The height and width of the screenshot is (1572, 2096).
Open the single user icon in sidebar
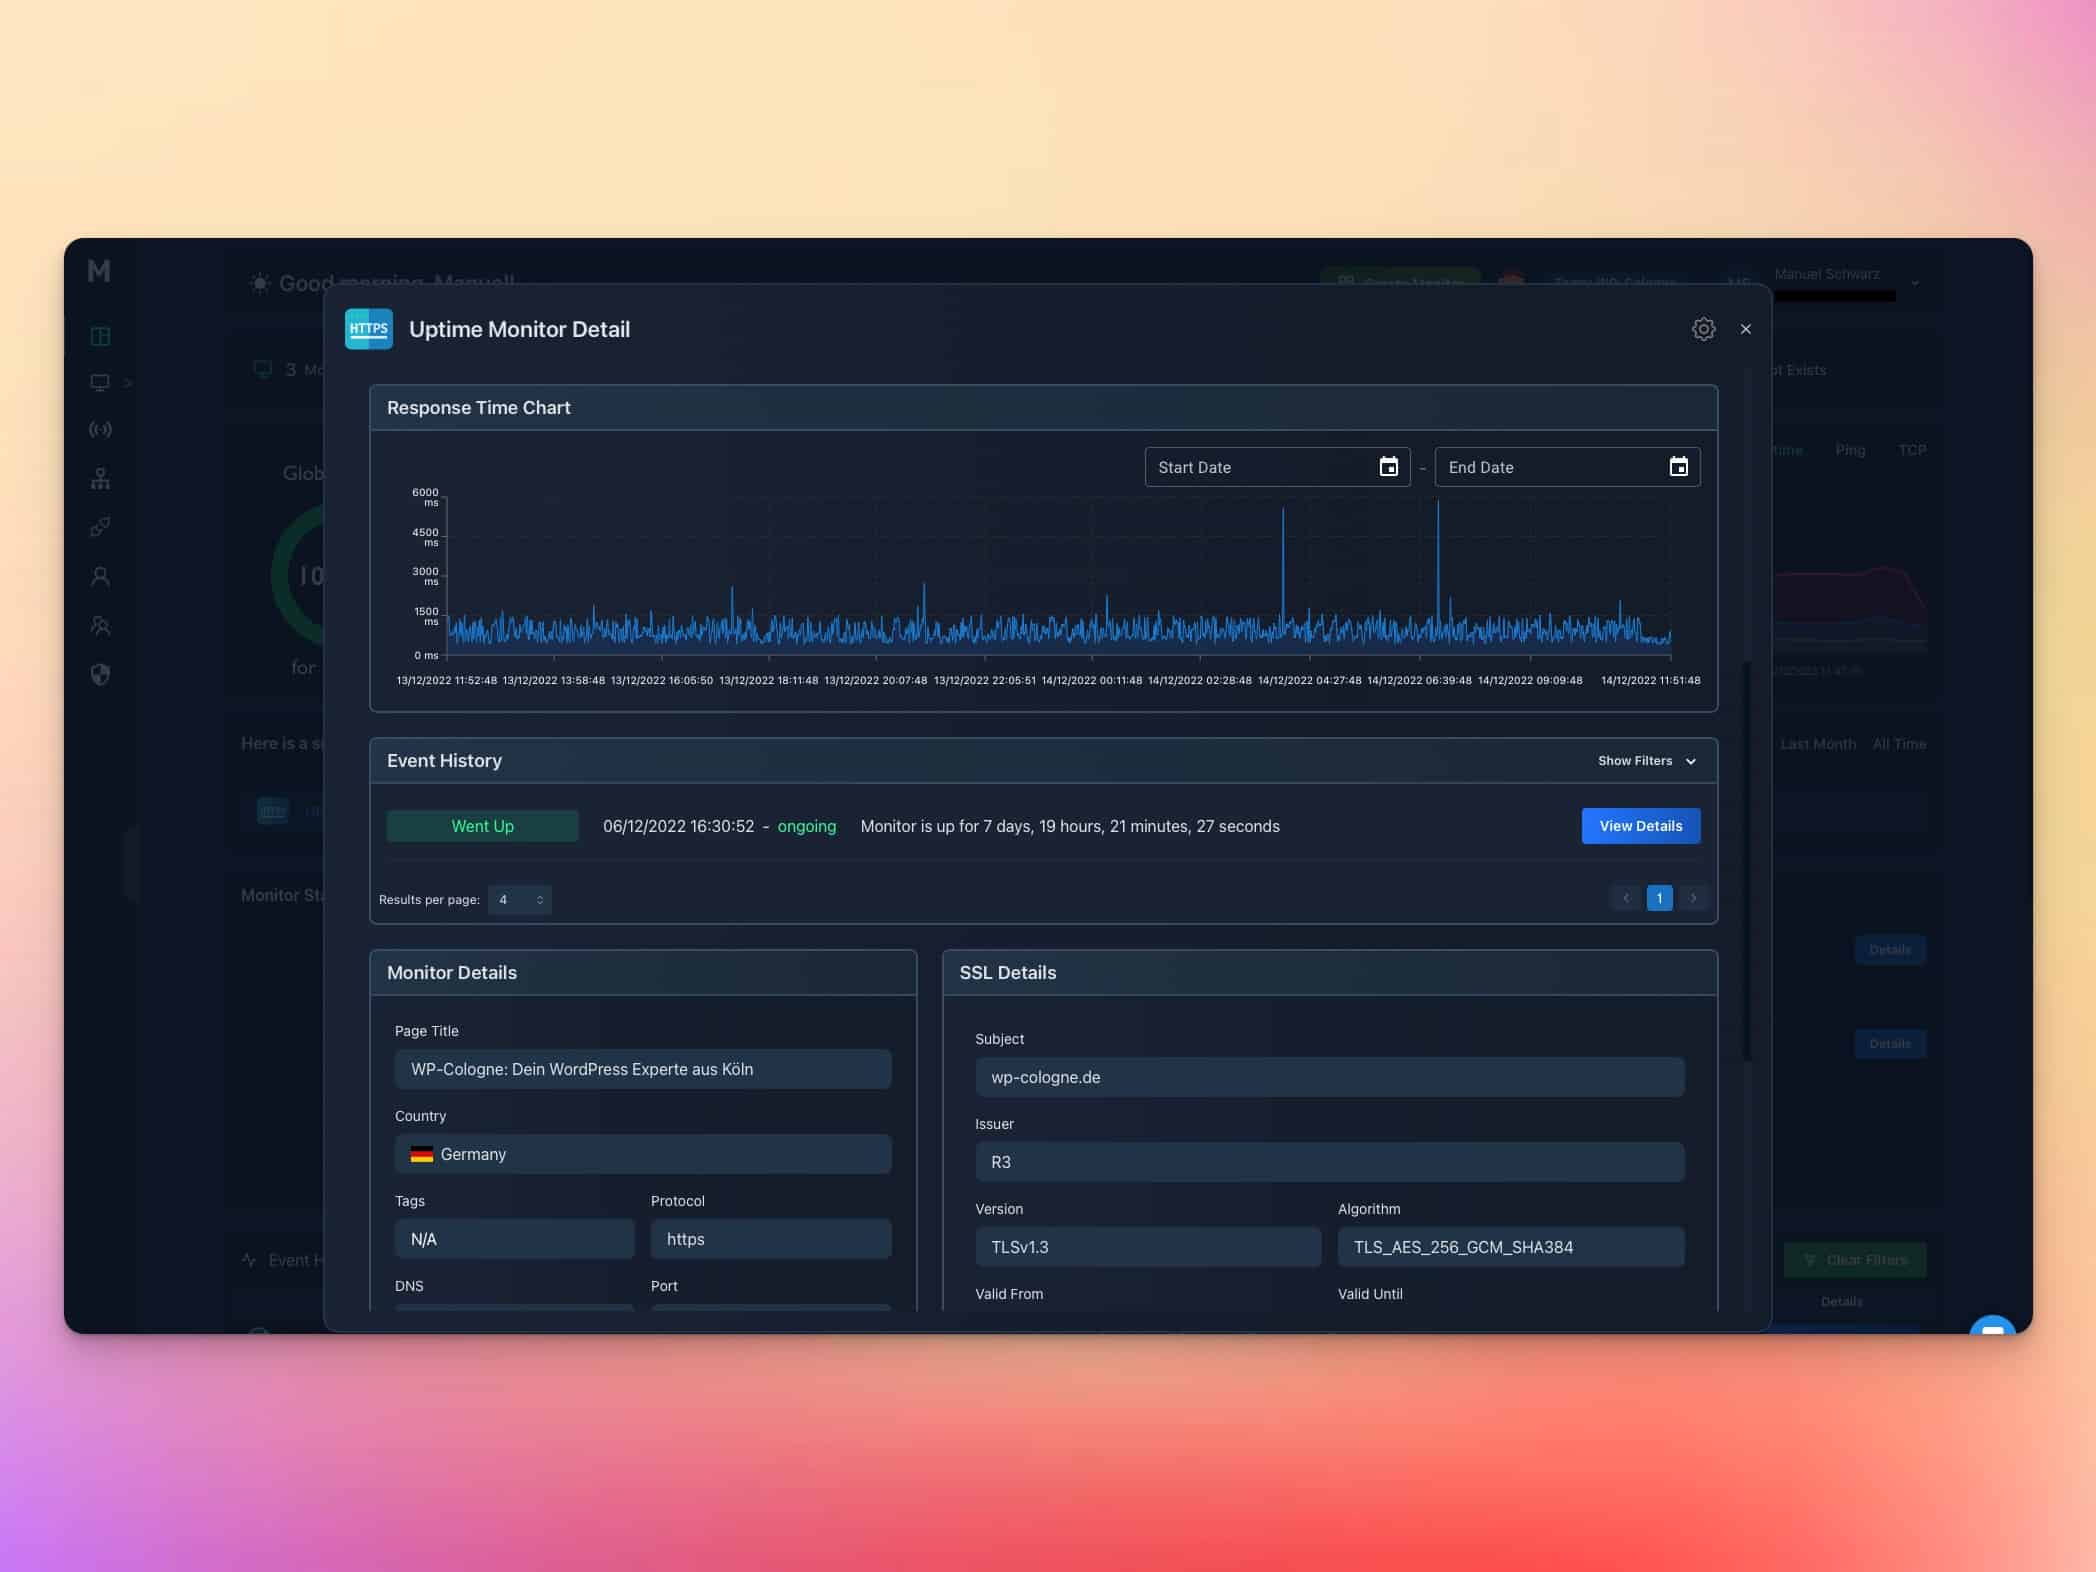tap(100, 577)
